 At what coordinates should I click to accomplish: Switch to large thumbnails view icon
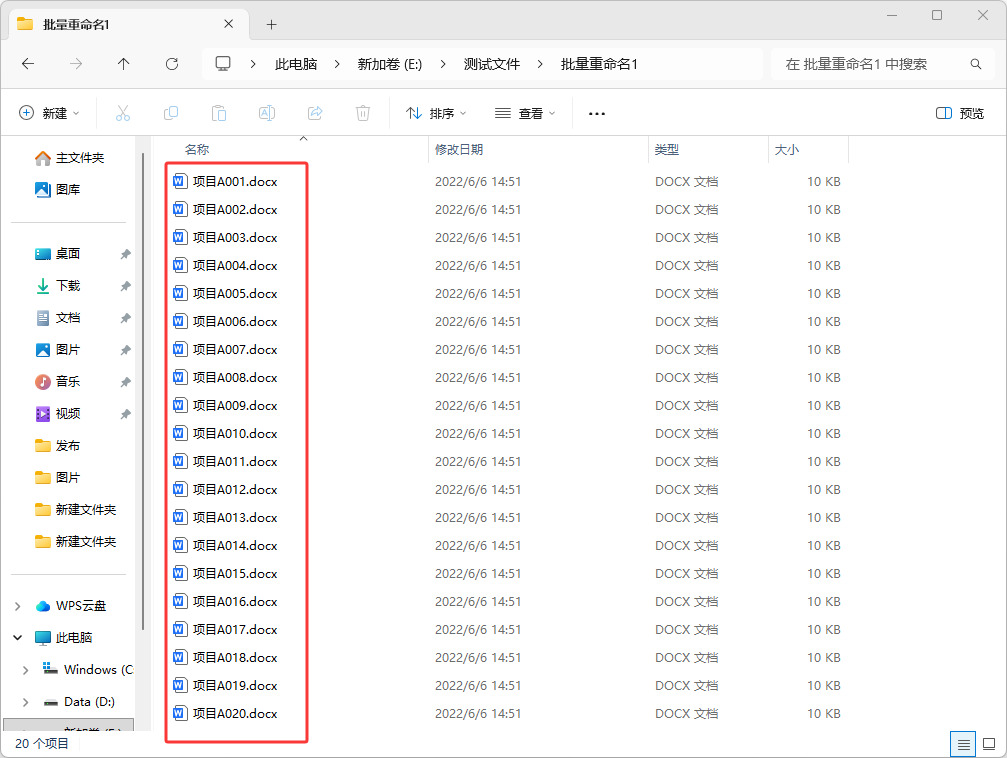coord(989,745)
